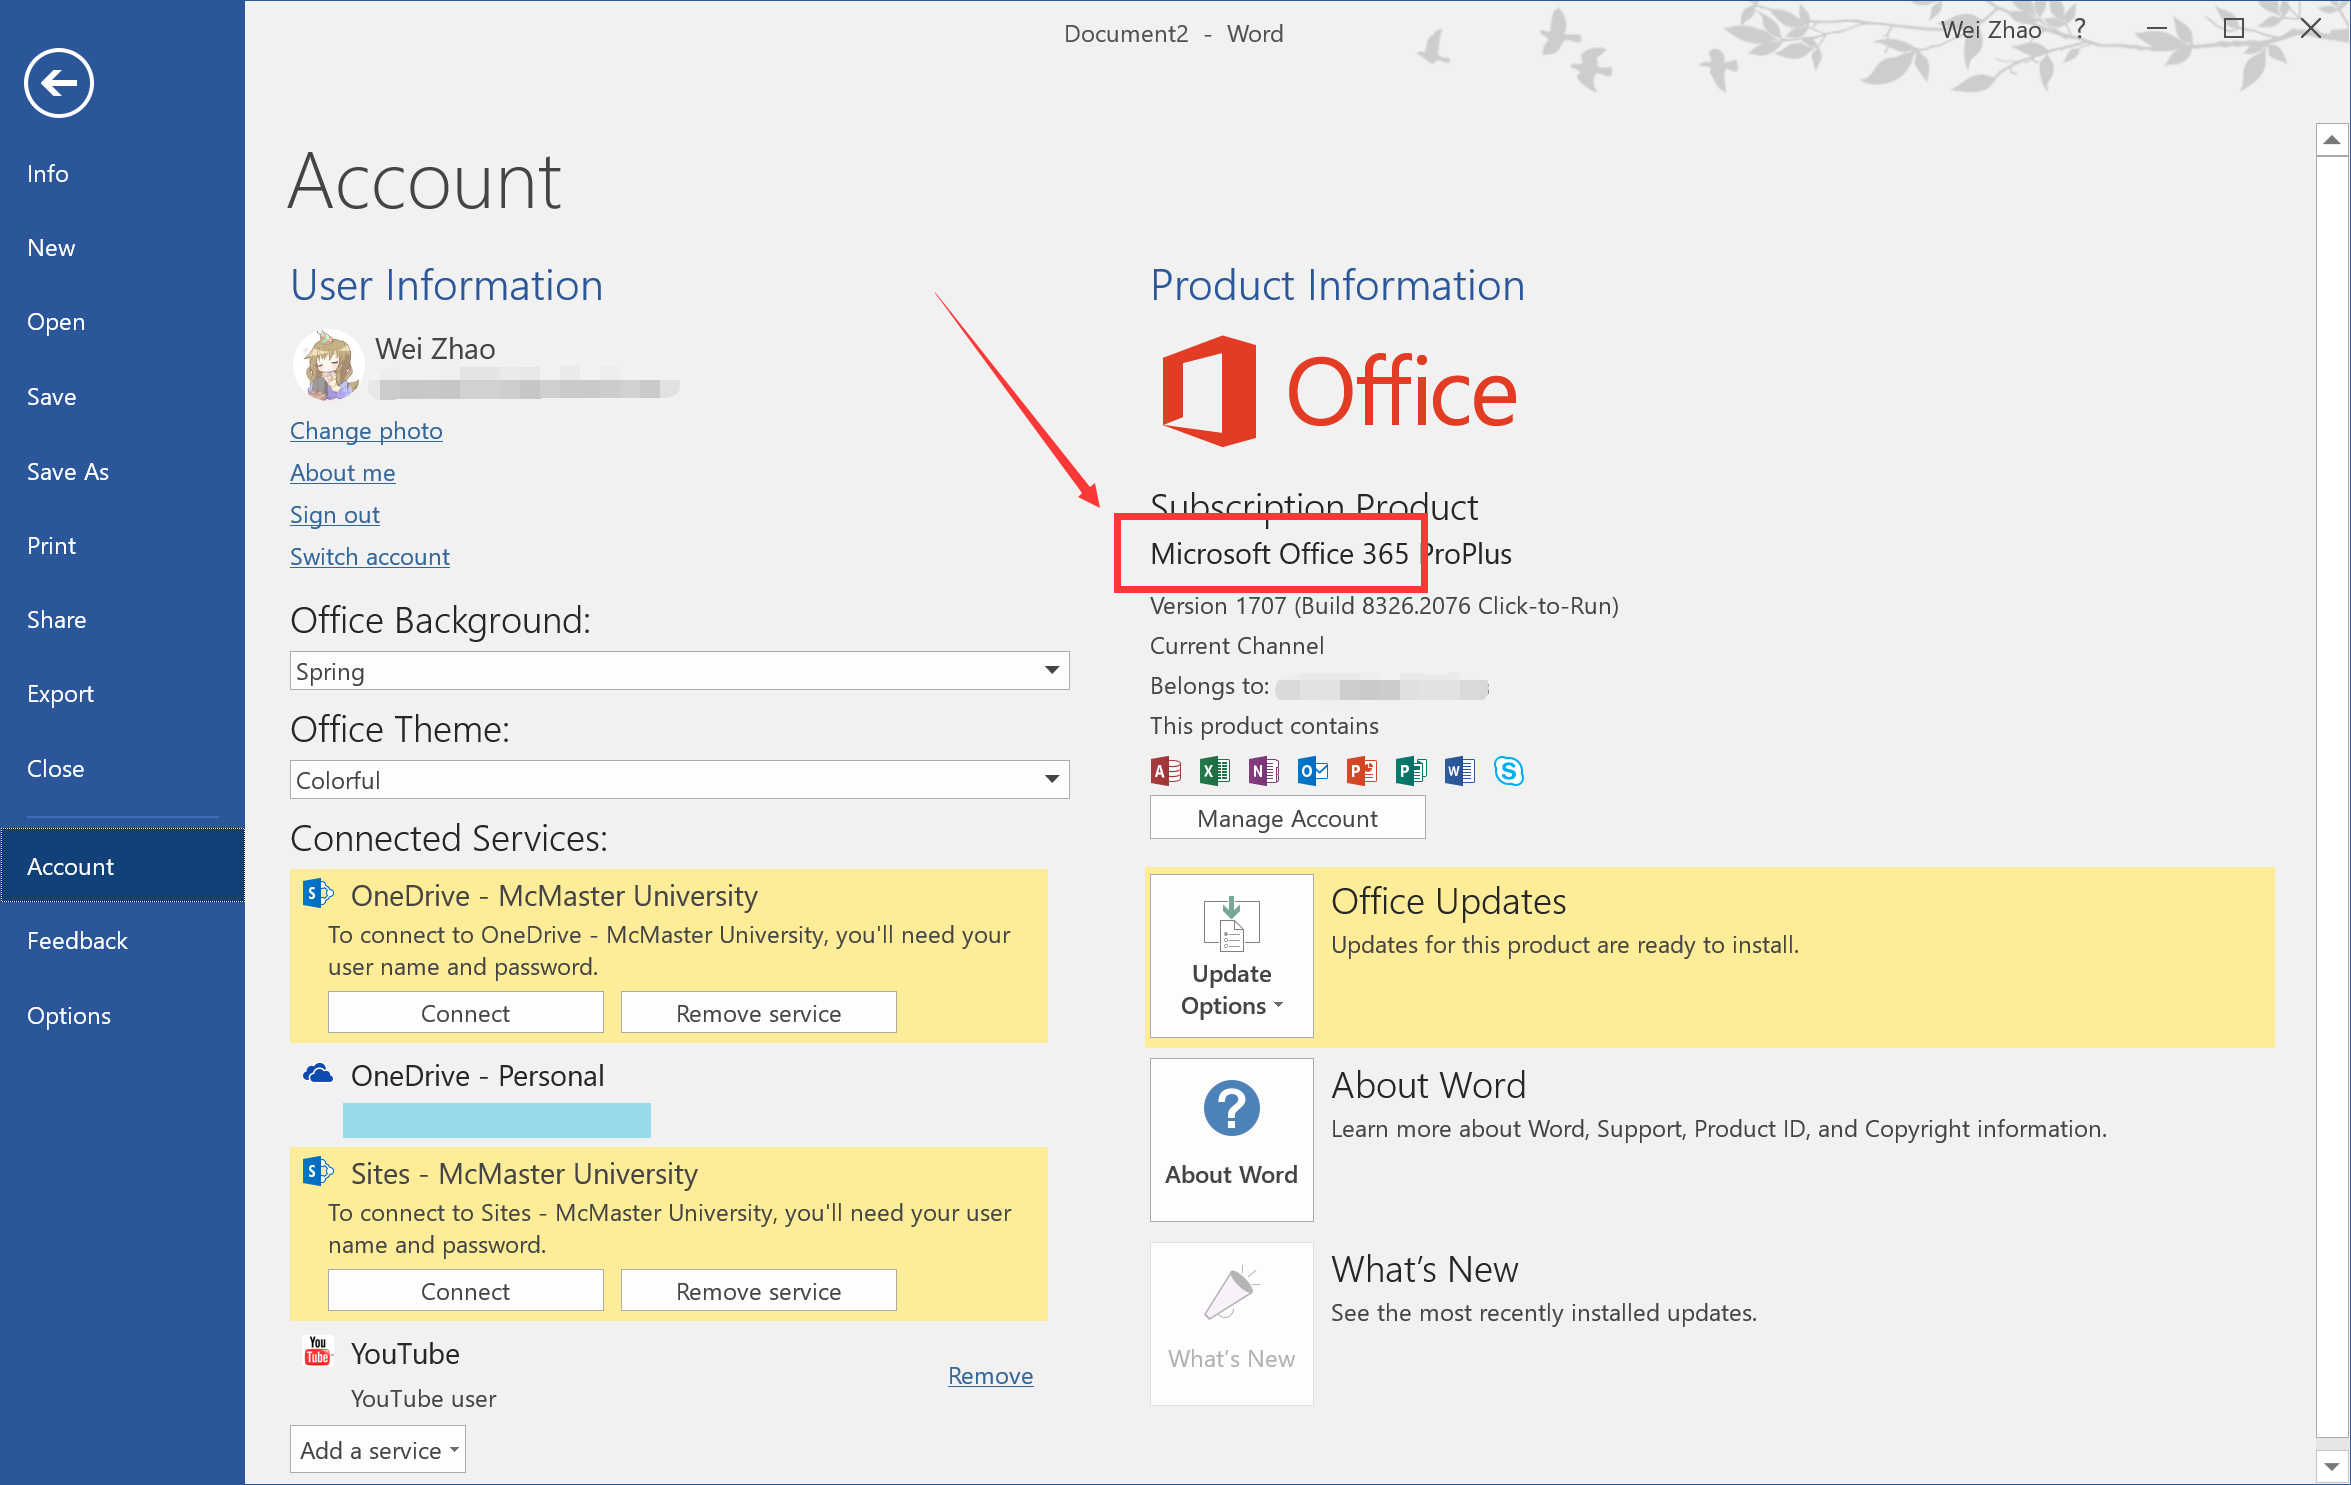Click the back arrow circle icon

tap(59, 83)
